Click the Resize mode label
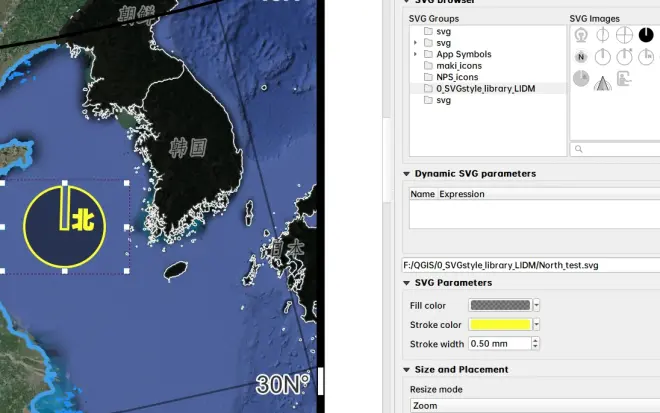This screenshot has height=413, width=660. tap(436, 389)
